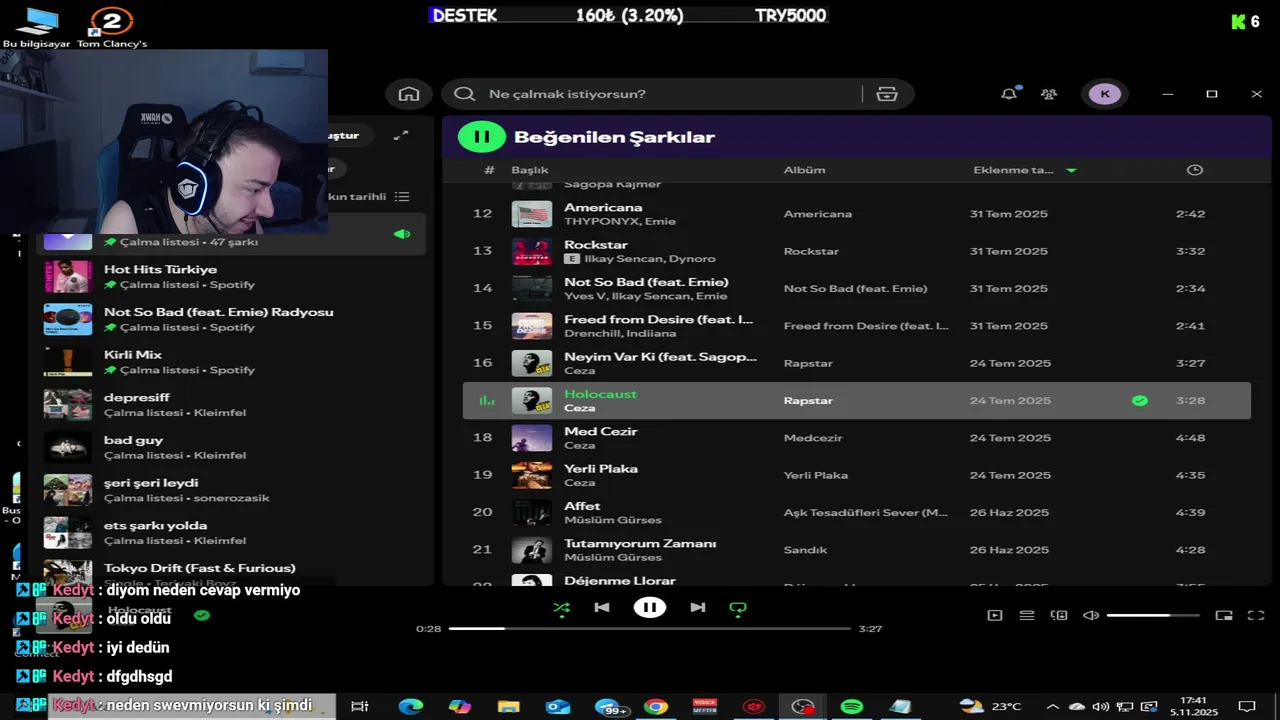Skip to the next track
This screenshot has width=1280, height=720.
[x=698, y=607]
